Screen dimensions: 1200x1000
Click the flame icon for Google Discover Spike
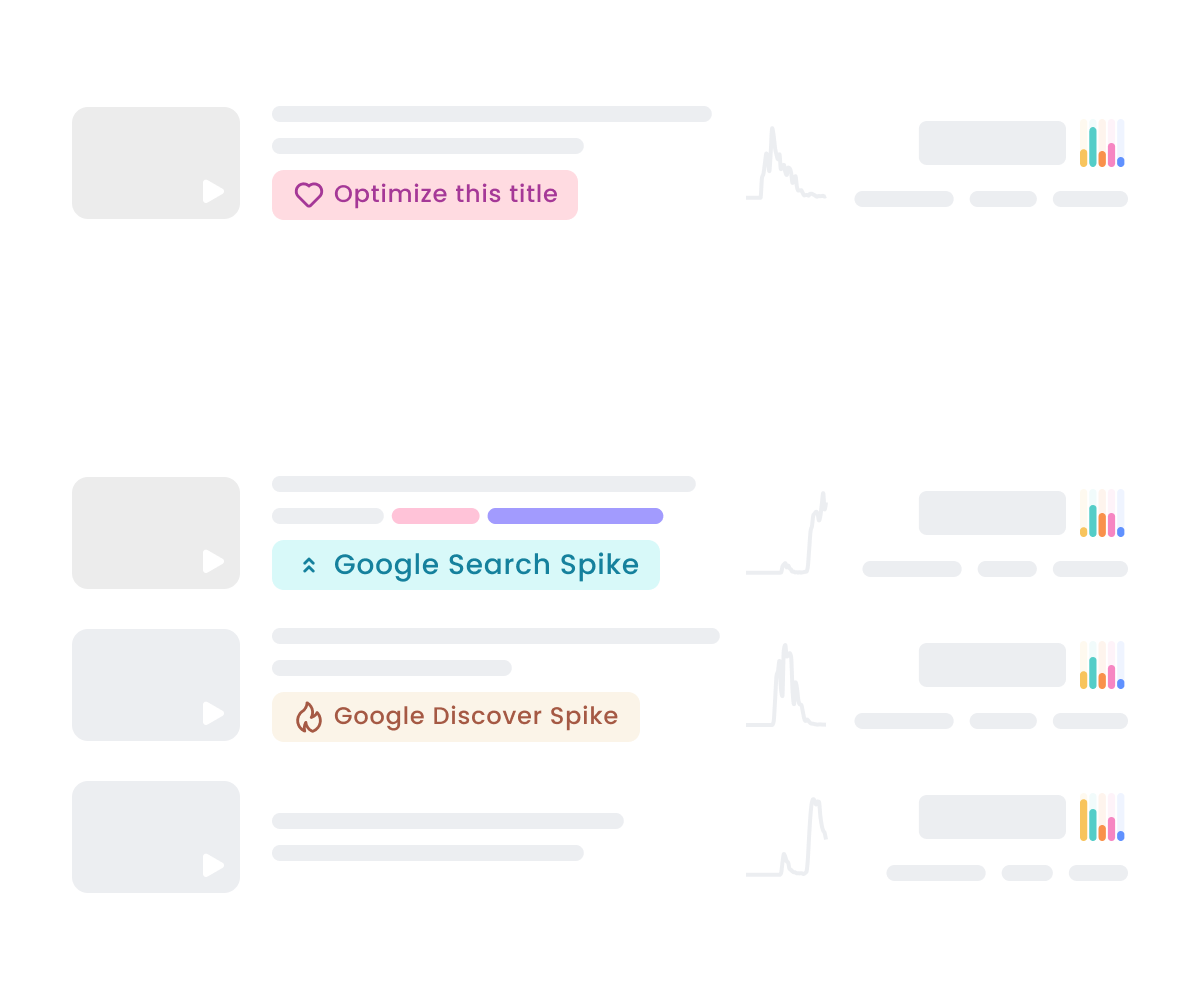pyautogui.click(x=309, y=717)
